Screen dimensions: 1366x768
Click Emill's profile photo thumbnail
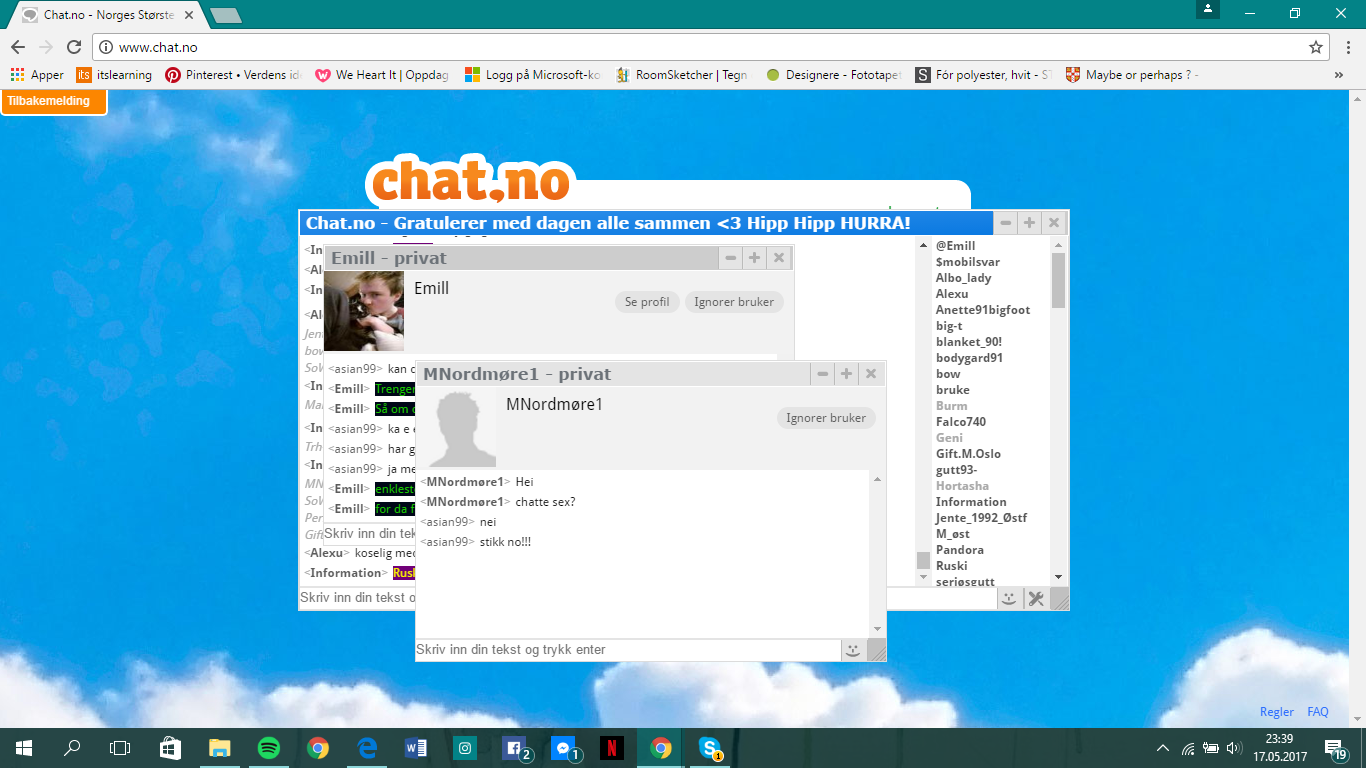[x=364, y=310]
